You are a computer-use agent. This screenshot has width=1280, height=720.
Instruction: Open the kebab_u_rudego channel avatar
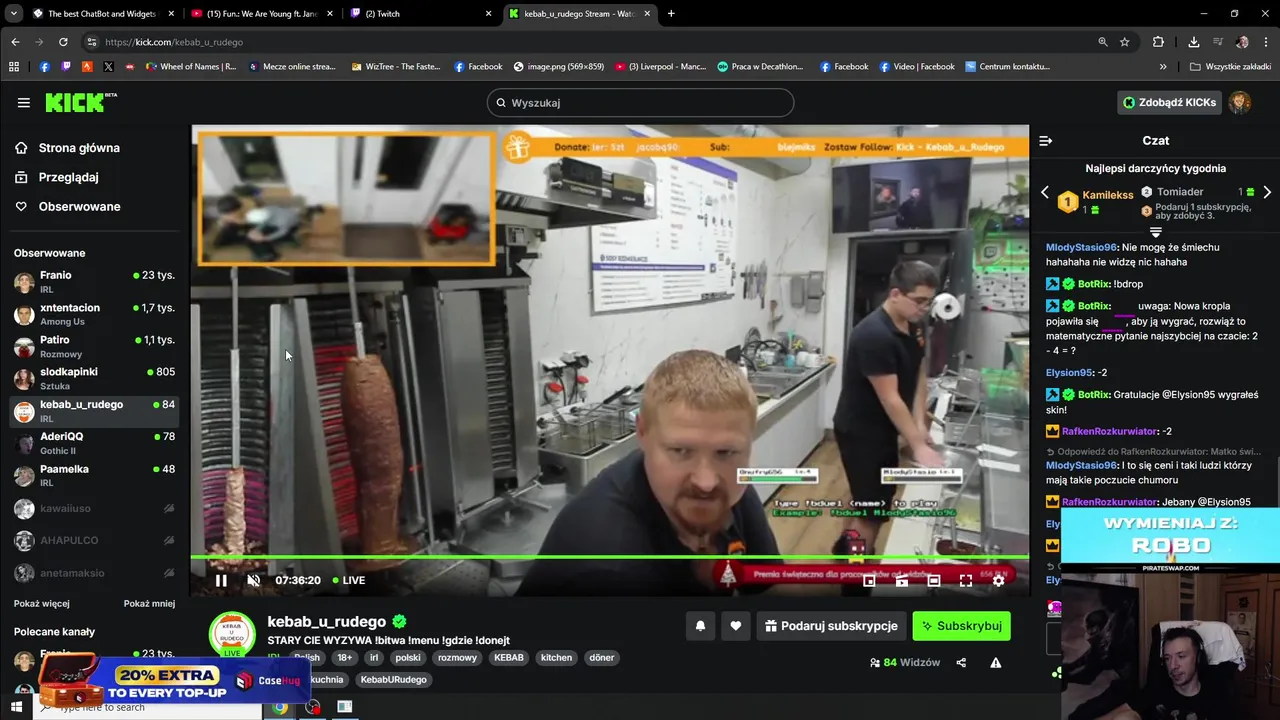[x=232, y=635]
